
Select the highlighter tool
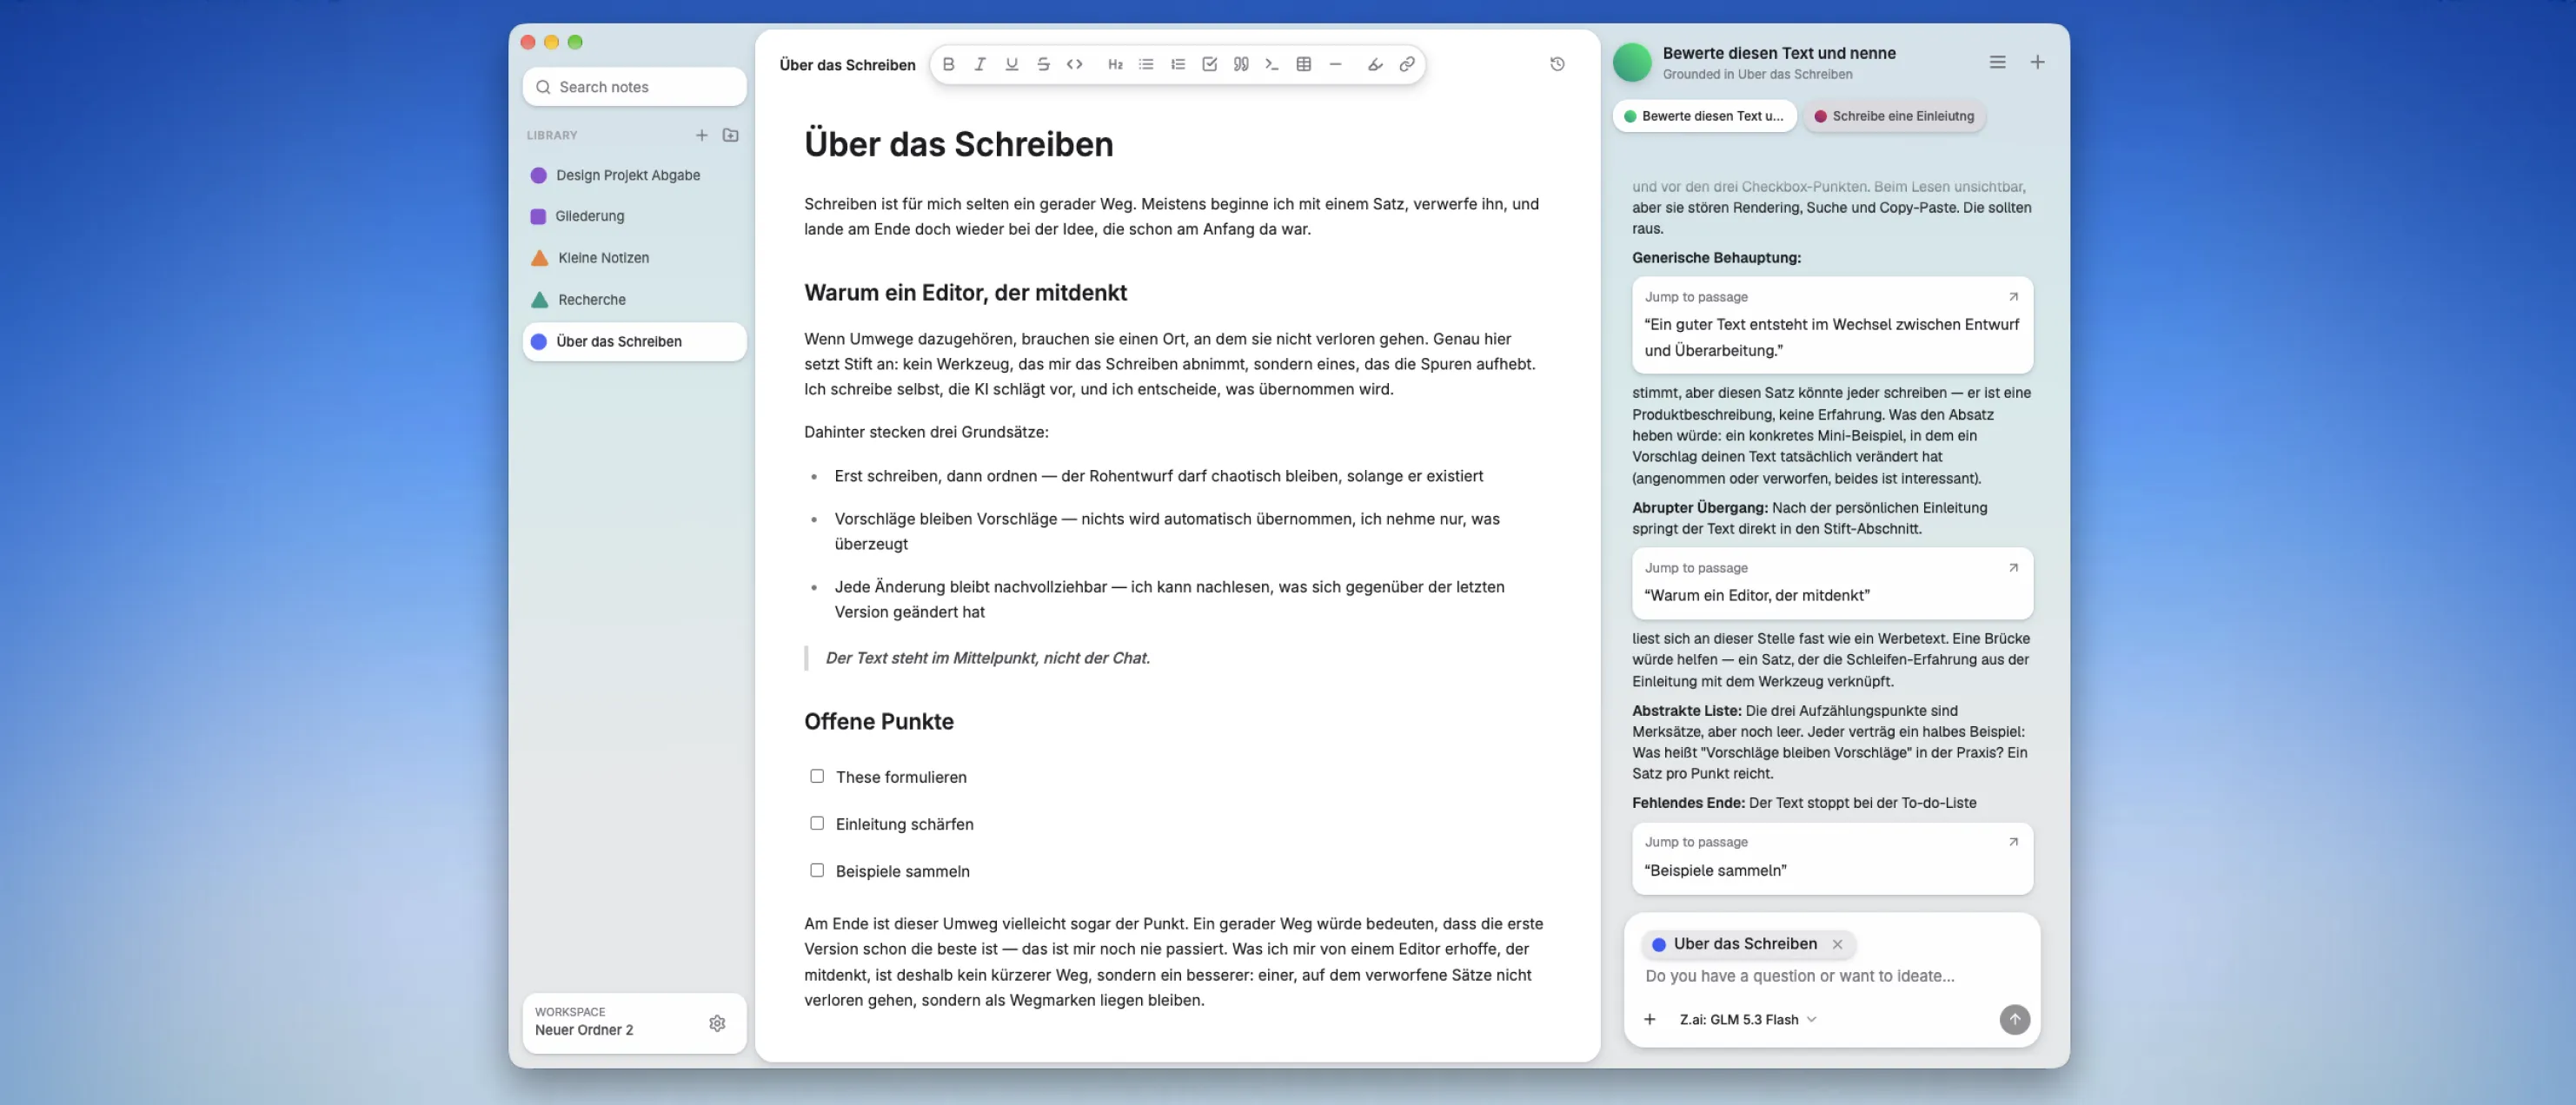(1375, 64)
